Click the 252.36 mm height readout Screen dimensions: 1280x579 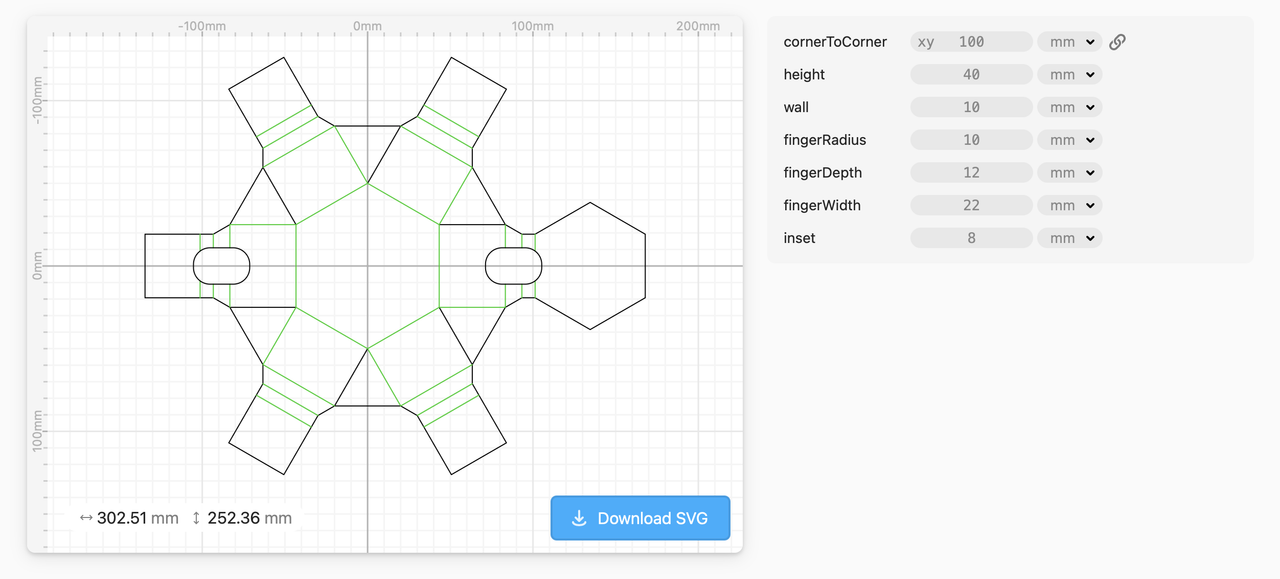[x=250, y=518]
